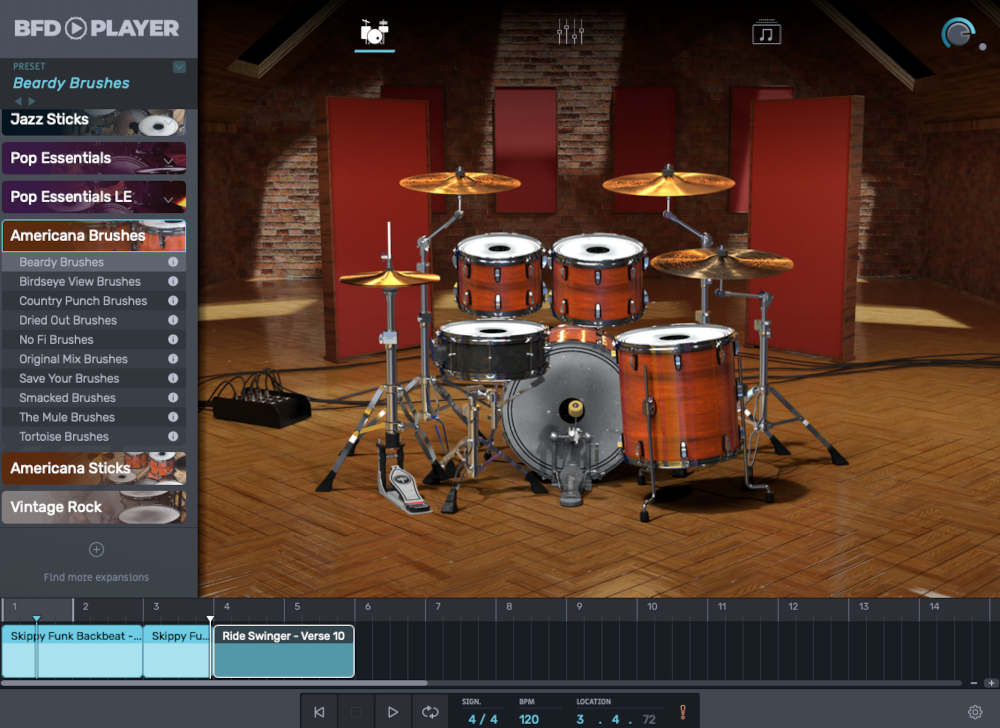This screenshot has width=1000, height=728.
Task: Open the Grooves browser music note icon
Action: (x=767, y=31)
